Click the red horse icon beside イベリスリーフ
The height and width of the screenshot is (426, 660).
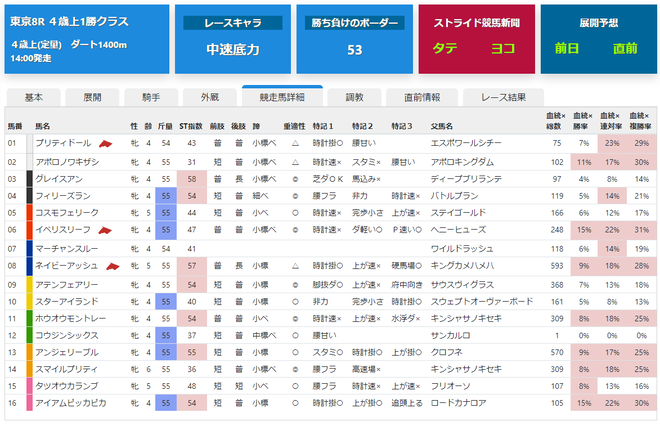[x=105, y=230]
